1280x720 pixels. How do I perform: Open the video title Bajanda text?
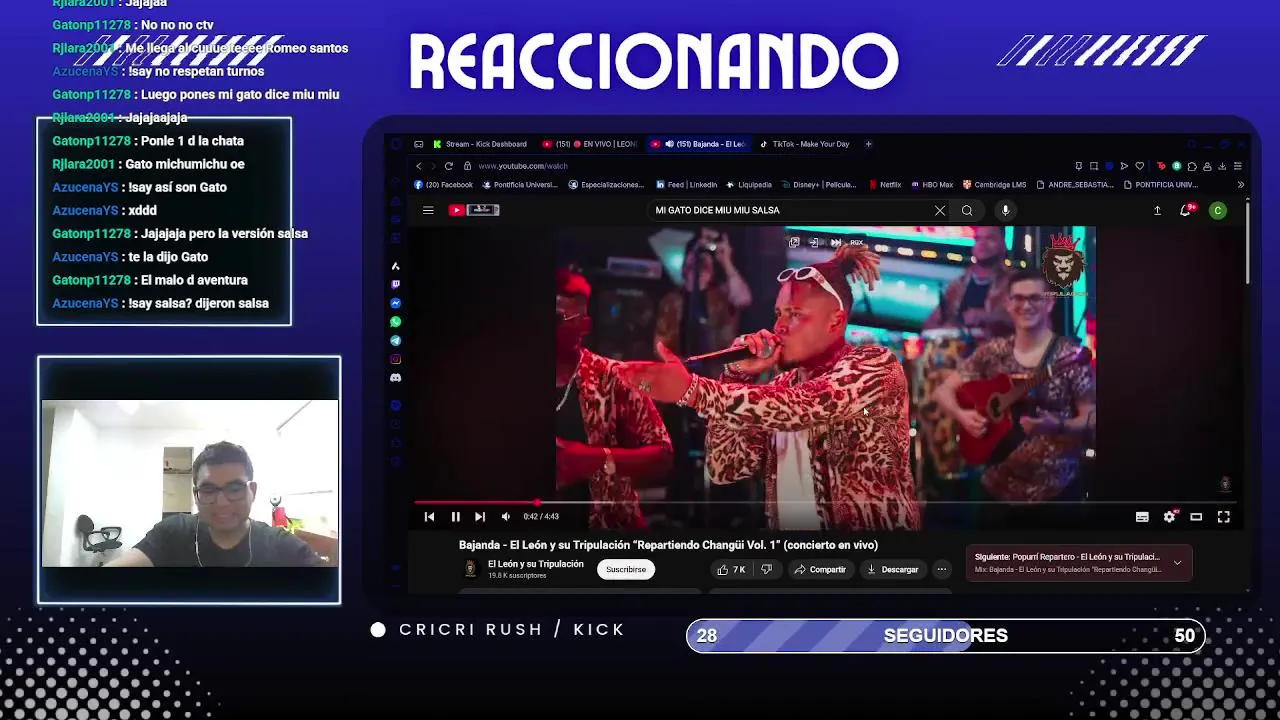(668, 545)
